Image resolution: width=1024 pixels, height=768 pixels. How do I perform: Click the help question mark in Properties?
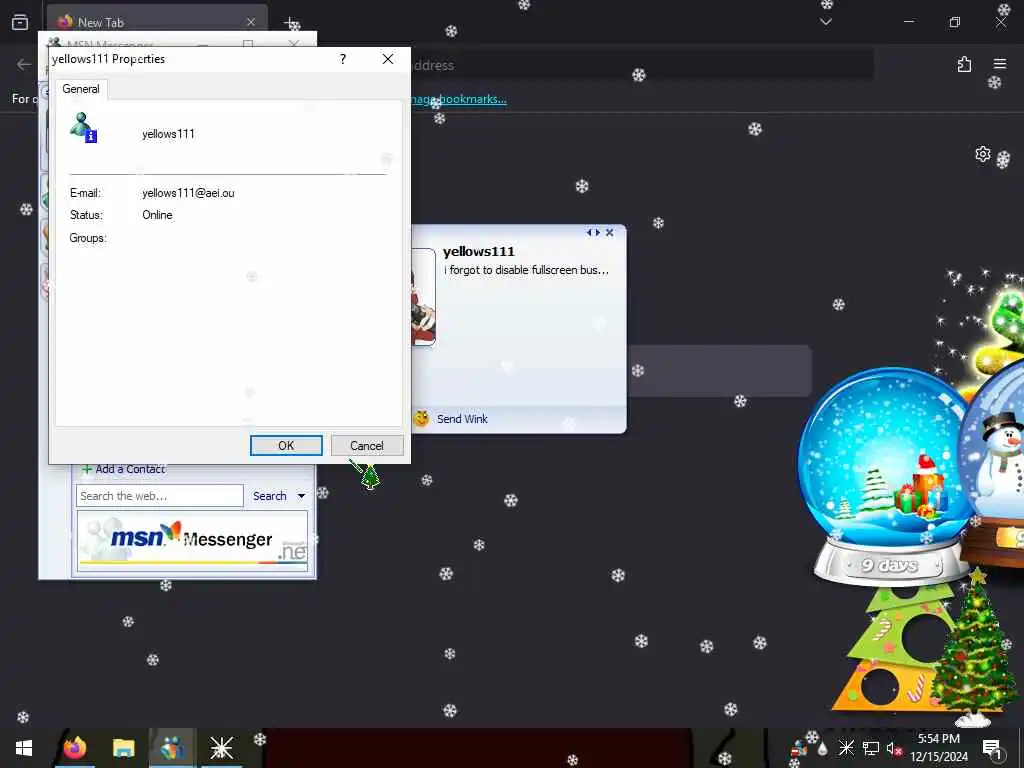tap(343, 59)
